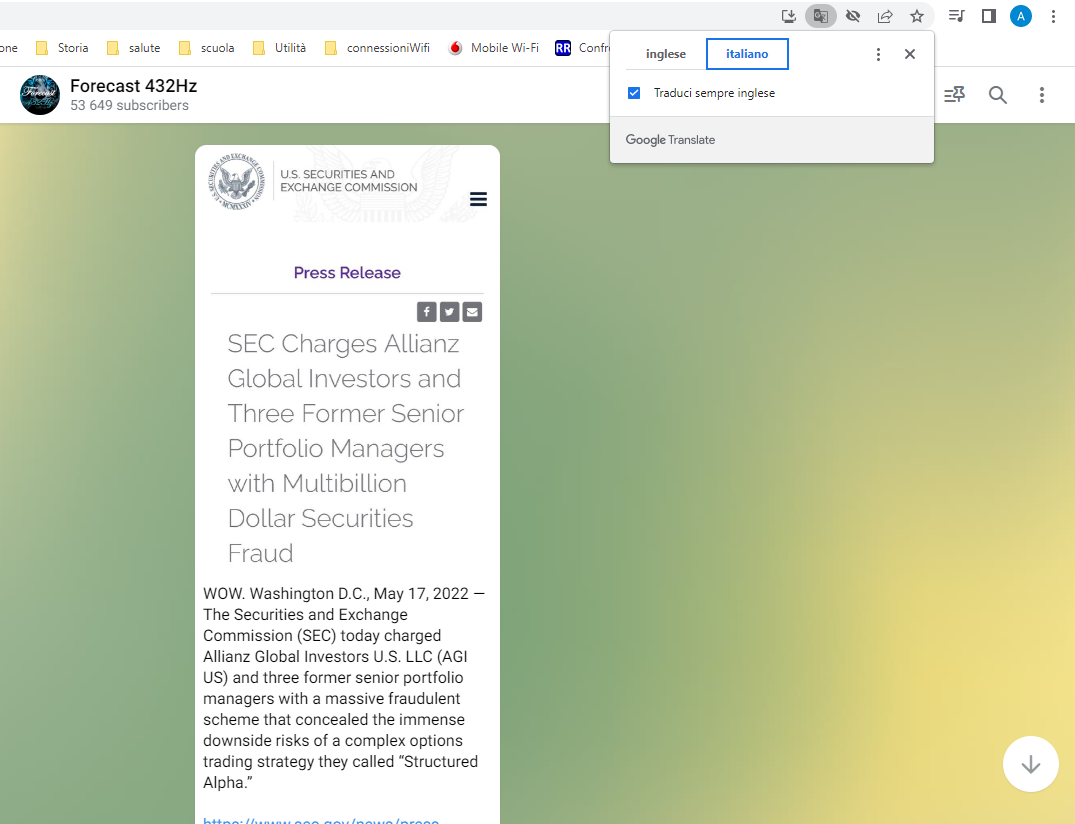Click the hamburger menu in SEC image

pyautogui.click(x=479, y=199)
